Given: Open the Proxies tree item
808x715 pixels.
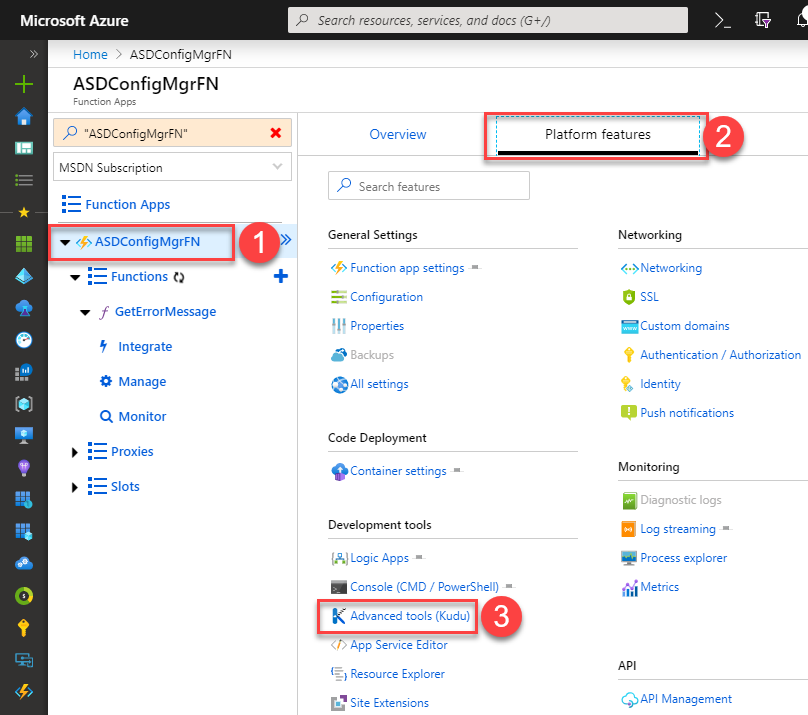Looking at the screenshot, I should pos(132,452).
